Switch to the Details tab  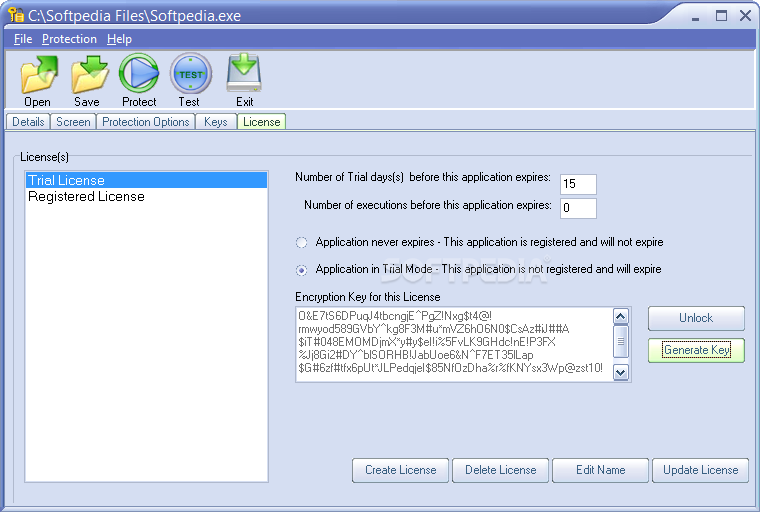[x=28, y=122]
